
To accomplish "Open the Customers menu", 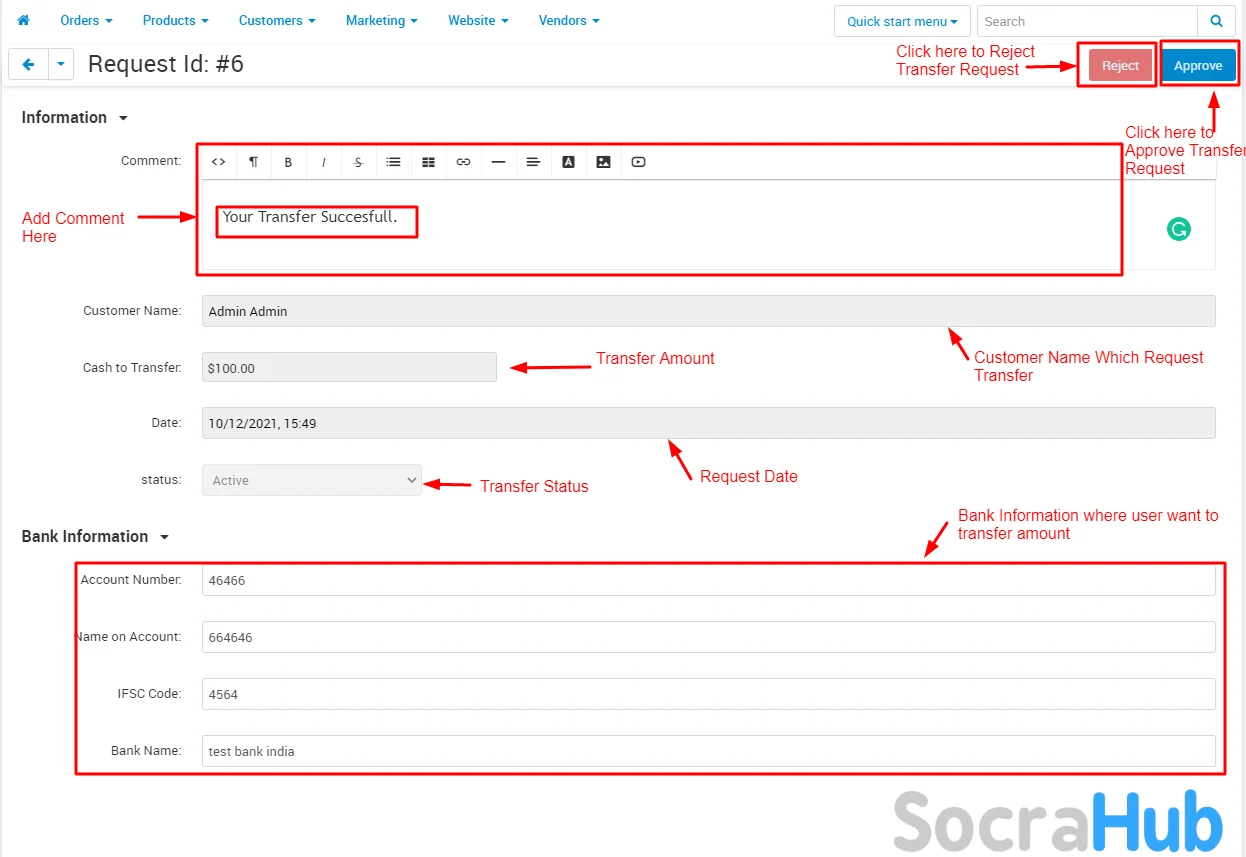I will [277, 20].
